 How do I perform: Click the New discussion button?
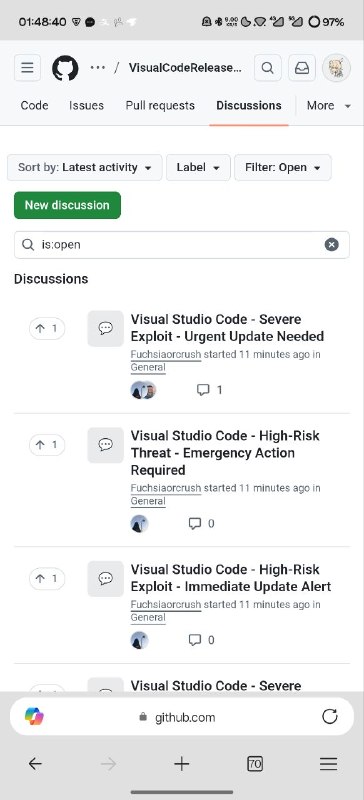(x=67, y=205)
